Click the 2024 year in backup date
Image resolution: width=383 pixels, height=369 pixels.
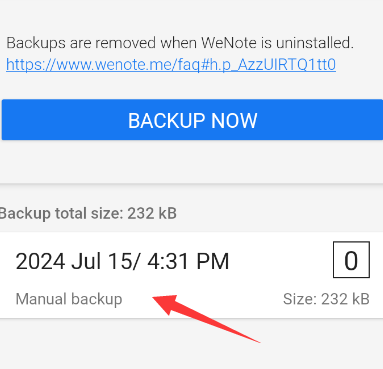[40, 261]
